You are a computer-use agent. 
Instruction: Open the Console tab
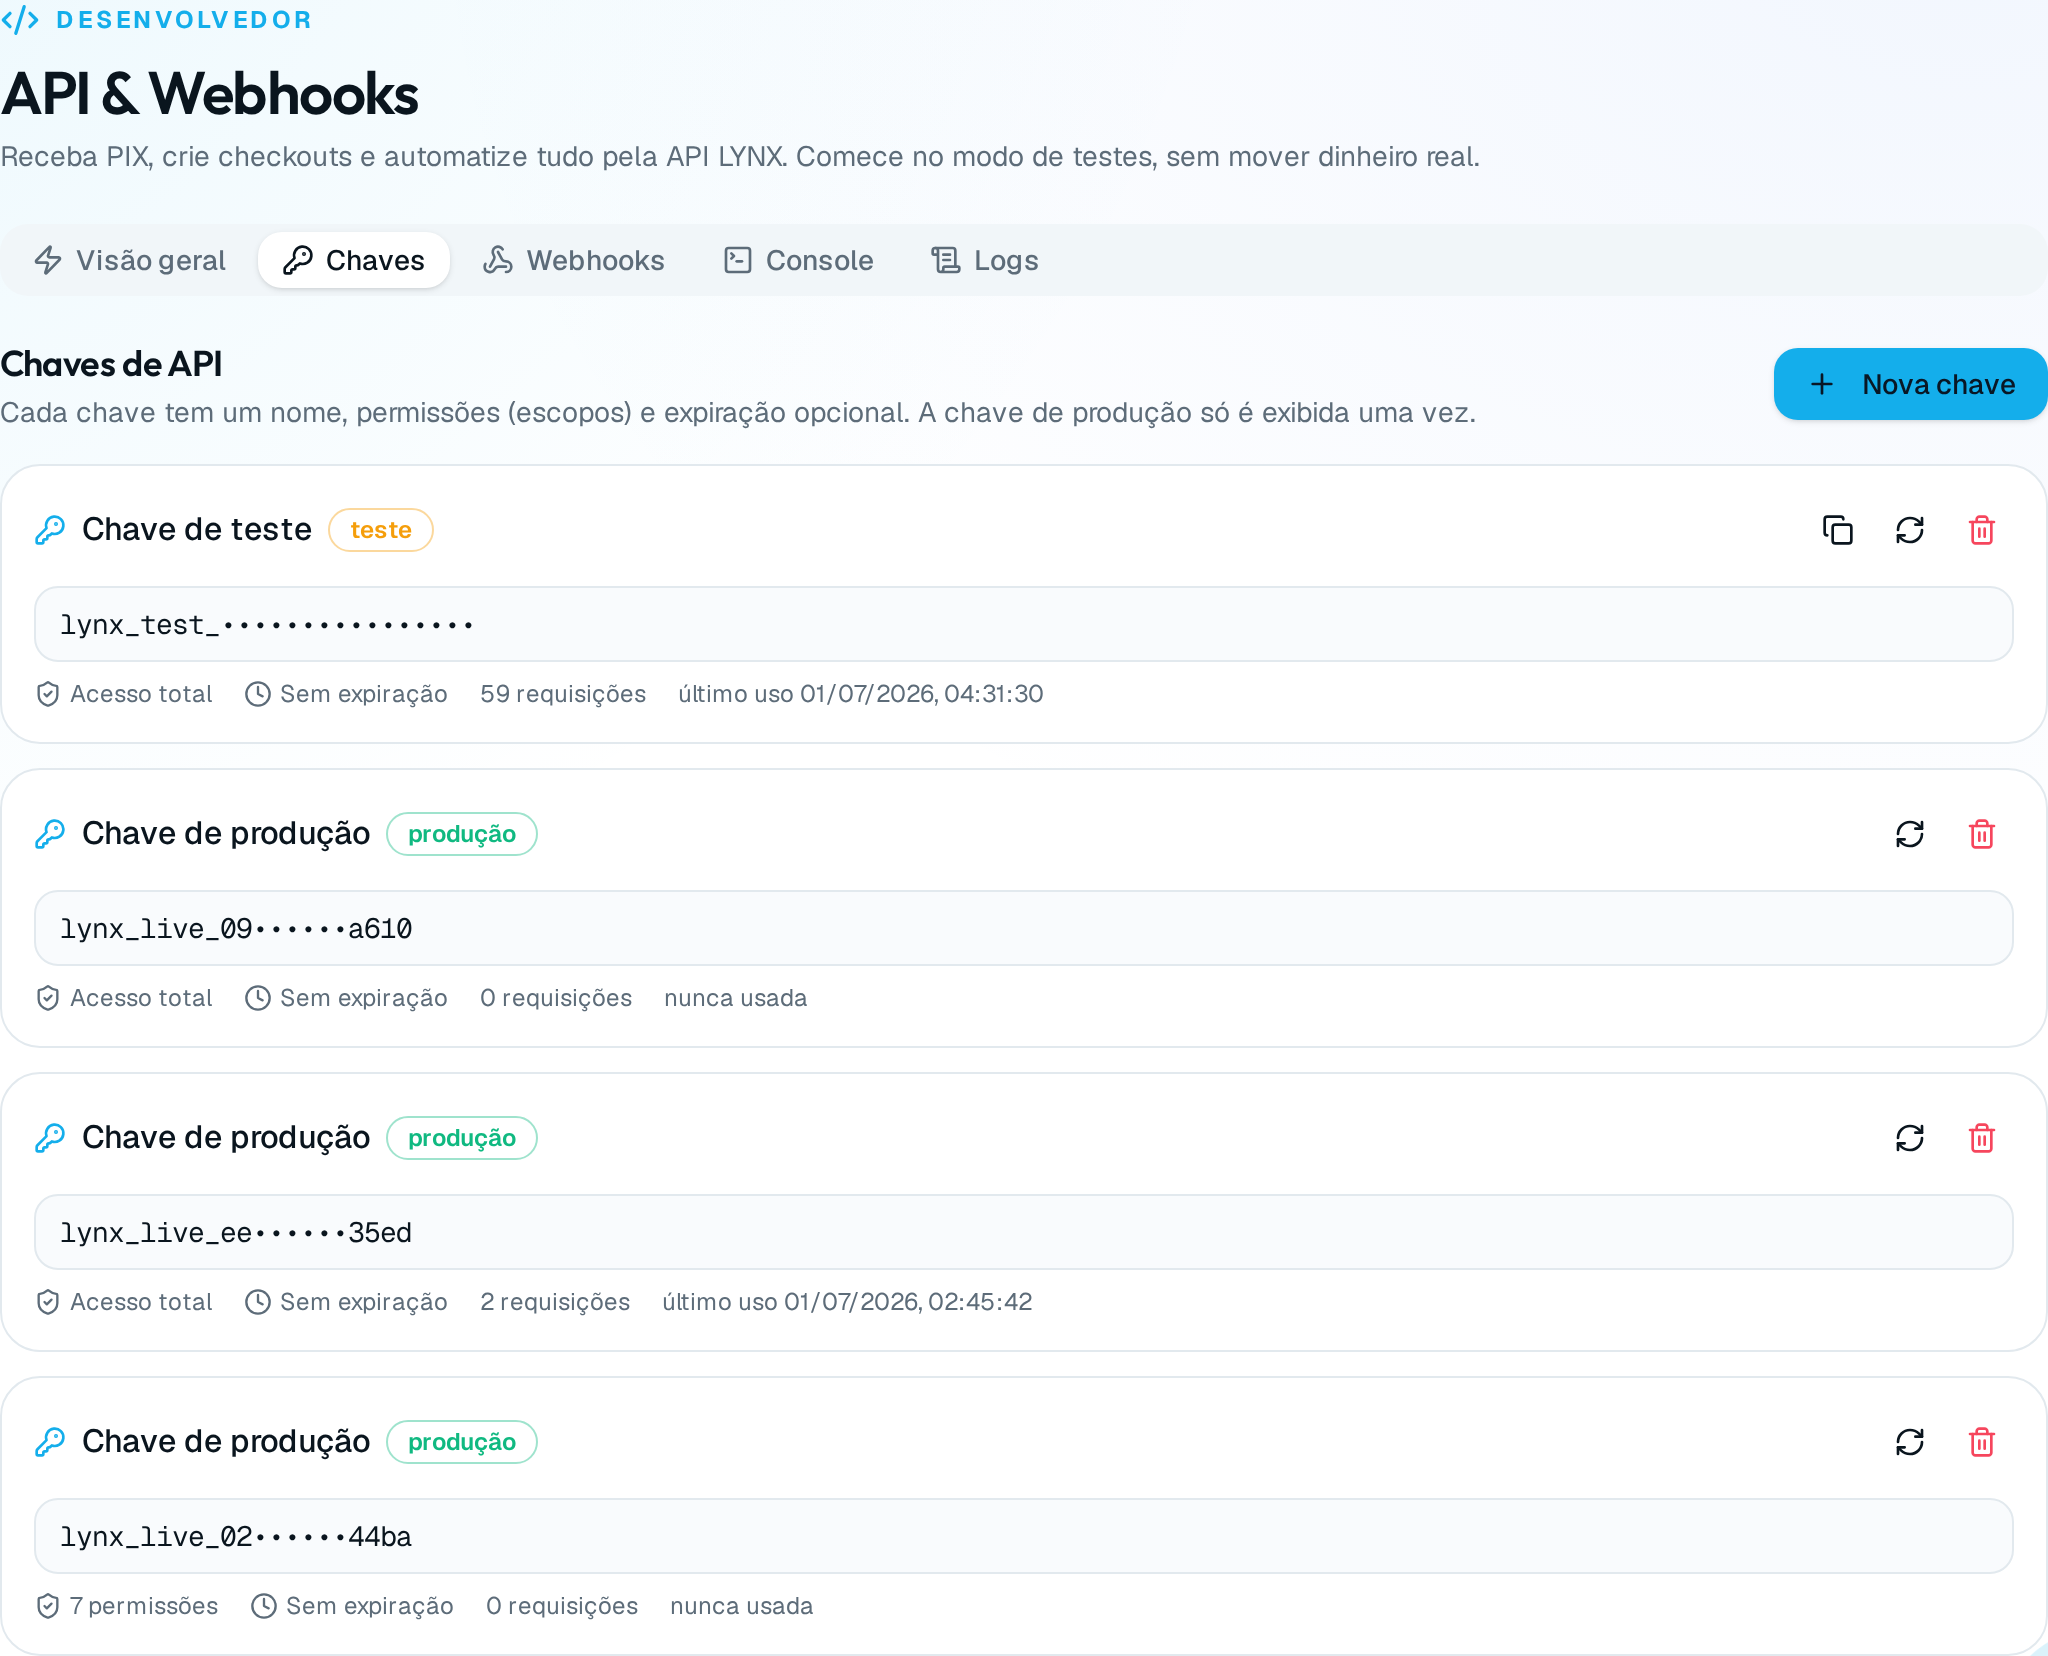pyautogui.click(x=799, y=260)
